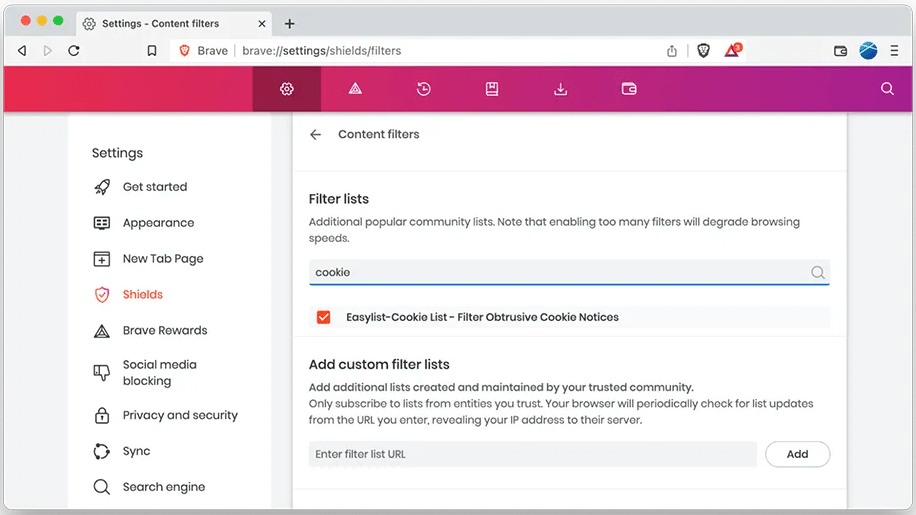
Task: Select Appearance in the settings sidebar
Action: tap(158, 223)
